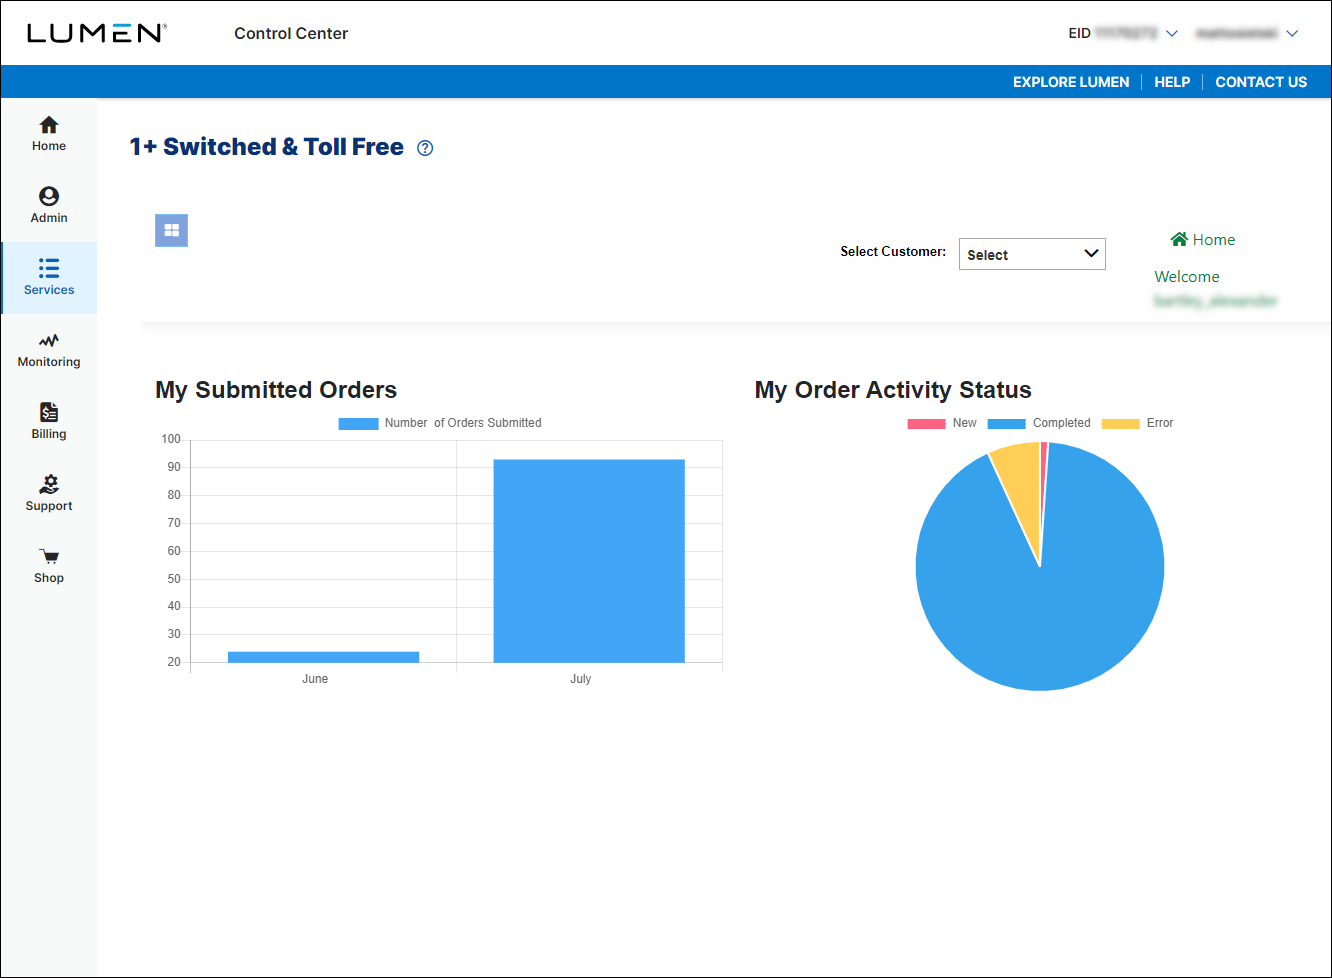Click the CONTACT US link
Viewport: 1332px width, 978px height.
point(1260,82)
